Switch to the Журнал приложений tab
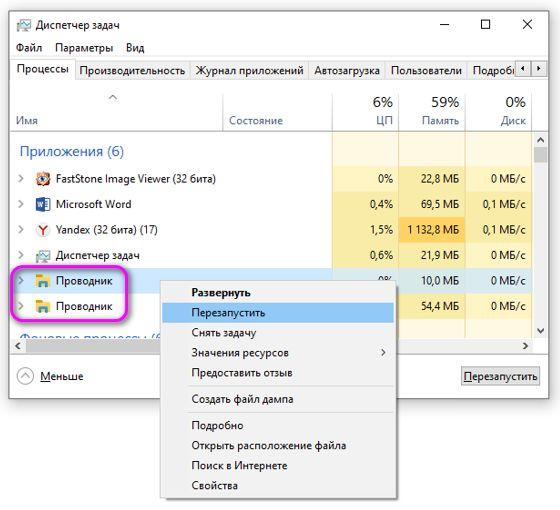 click(249, 71)
